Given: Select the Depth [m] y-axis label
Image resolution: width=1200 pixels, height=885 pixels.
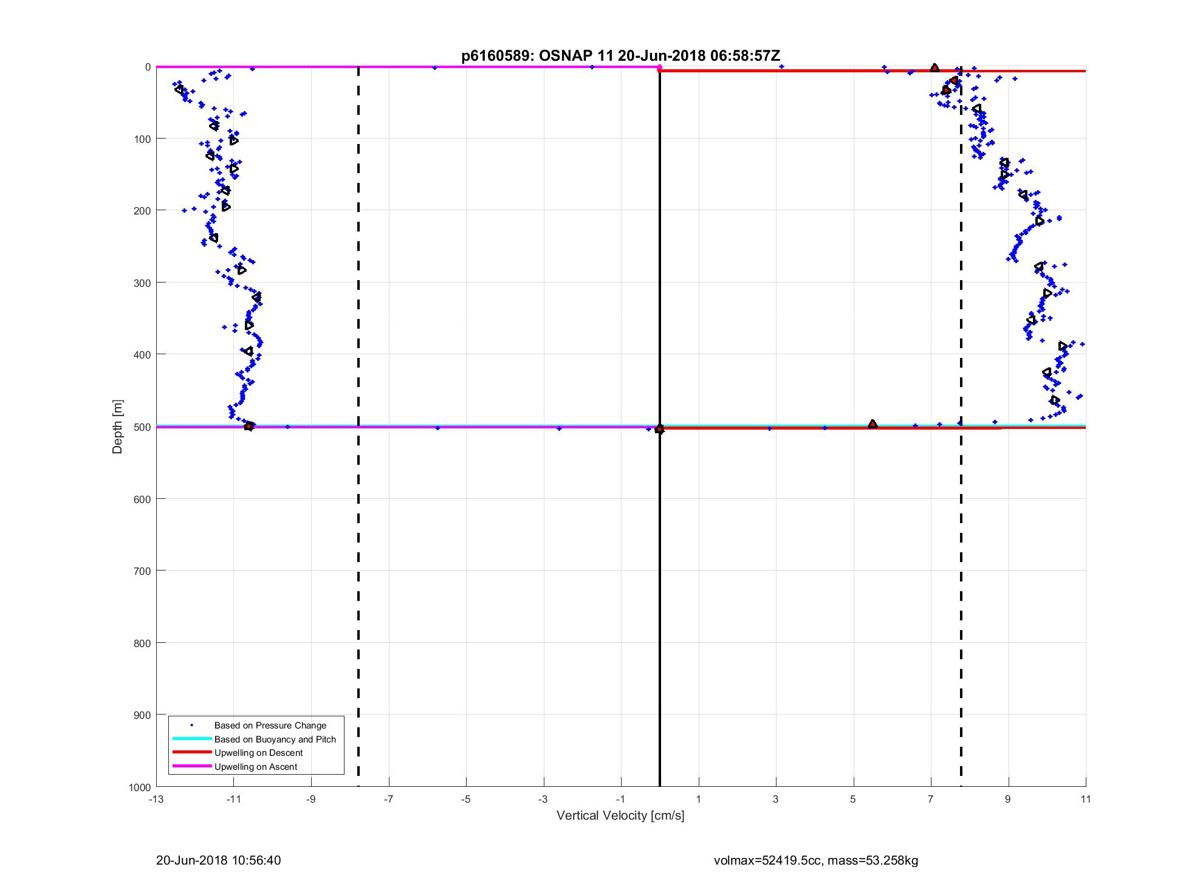Looking at the screenshot, I should [x=118, y=427].
